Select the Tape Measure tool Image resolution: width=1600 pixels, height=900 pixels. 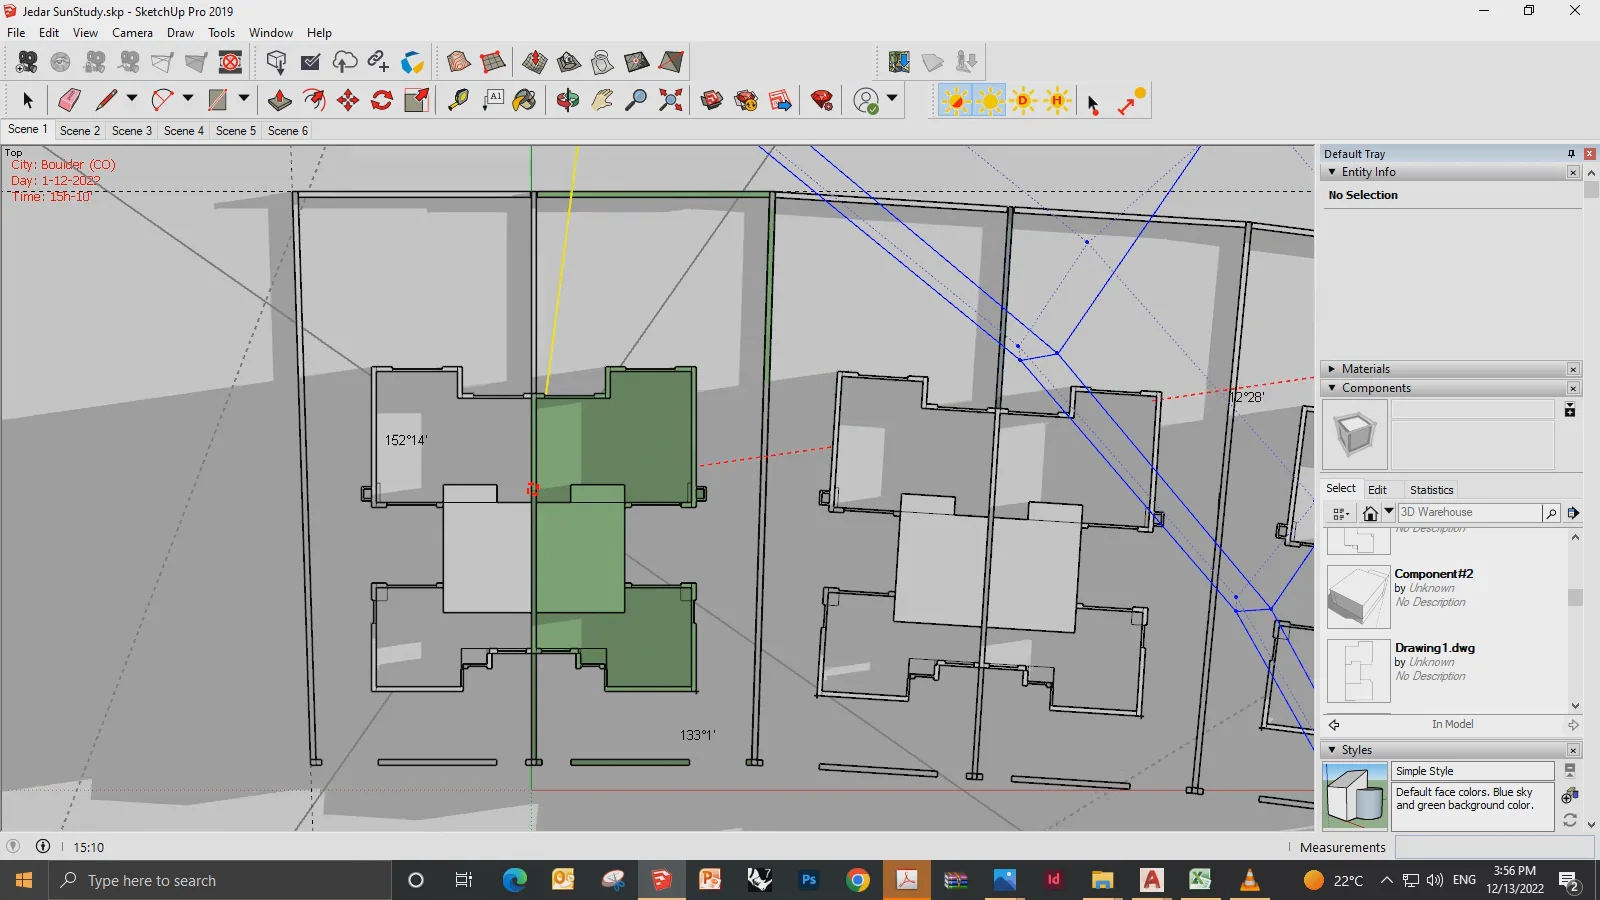point(458,100)
